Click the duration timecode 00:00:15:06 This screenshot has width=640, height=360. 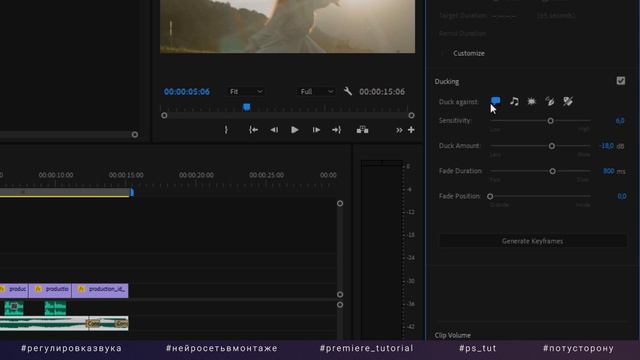click(382, 92)
